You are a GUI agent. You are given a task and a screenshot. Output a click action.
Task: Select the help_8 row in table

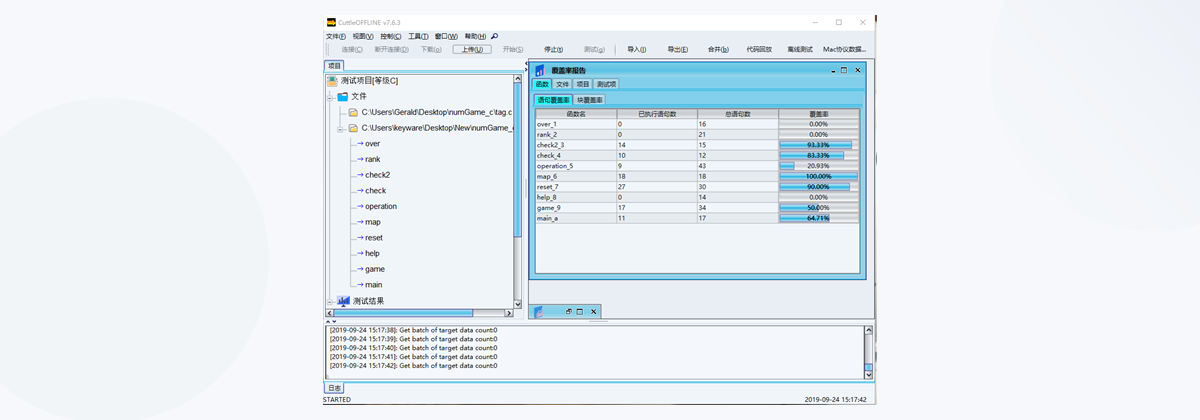click(x=697, y=197)
